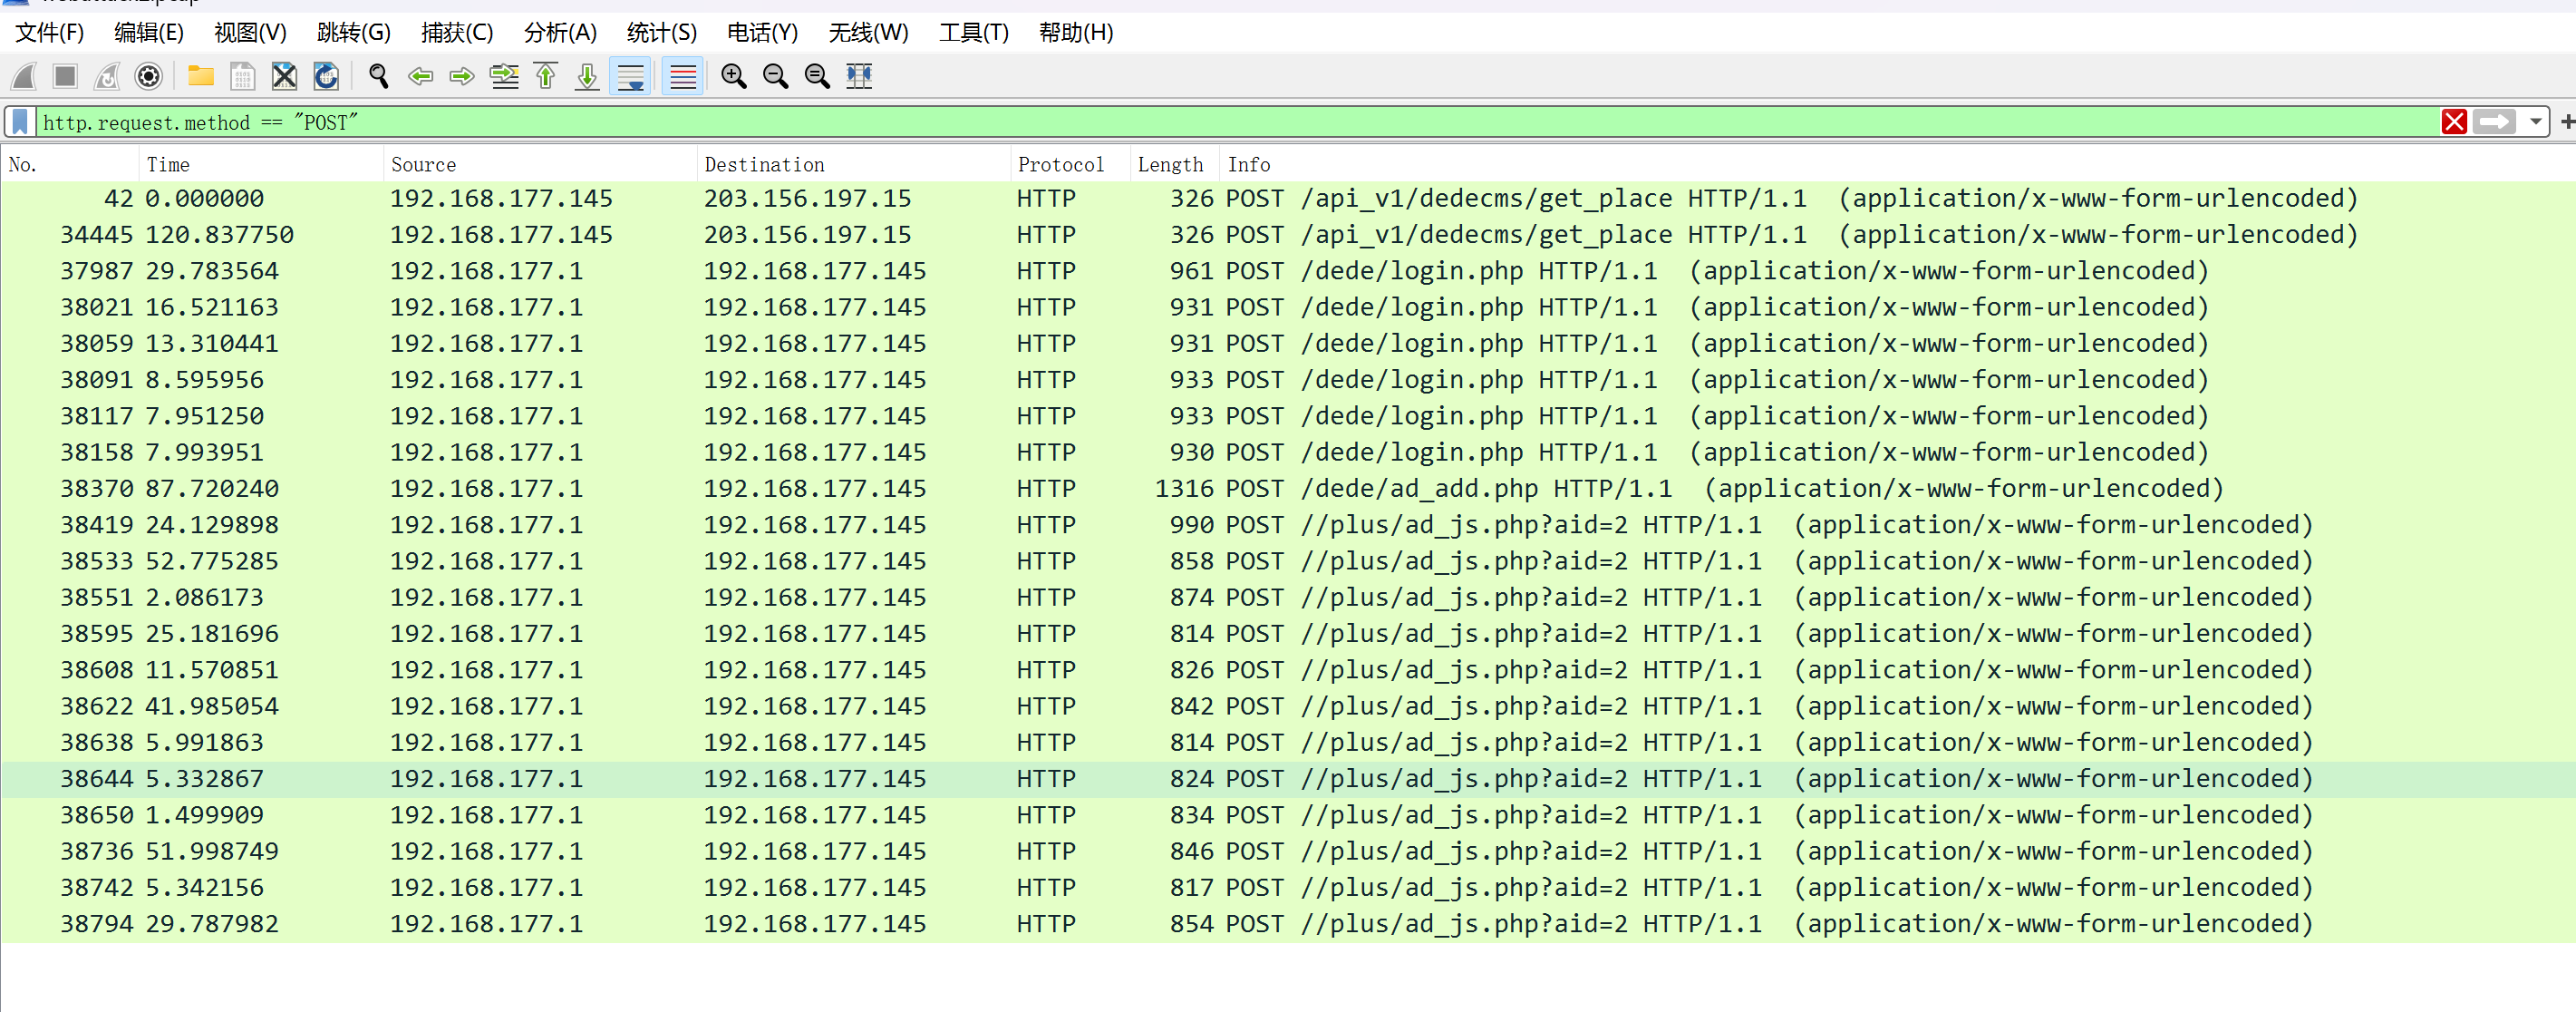Sort by Info column header
2576x1012 pixels.
(x=1898, y=164)
